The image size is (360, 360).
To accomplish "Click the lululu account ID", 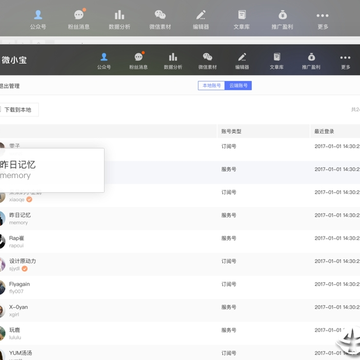I will 15,337.
